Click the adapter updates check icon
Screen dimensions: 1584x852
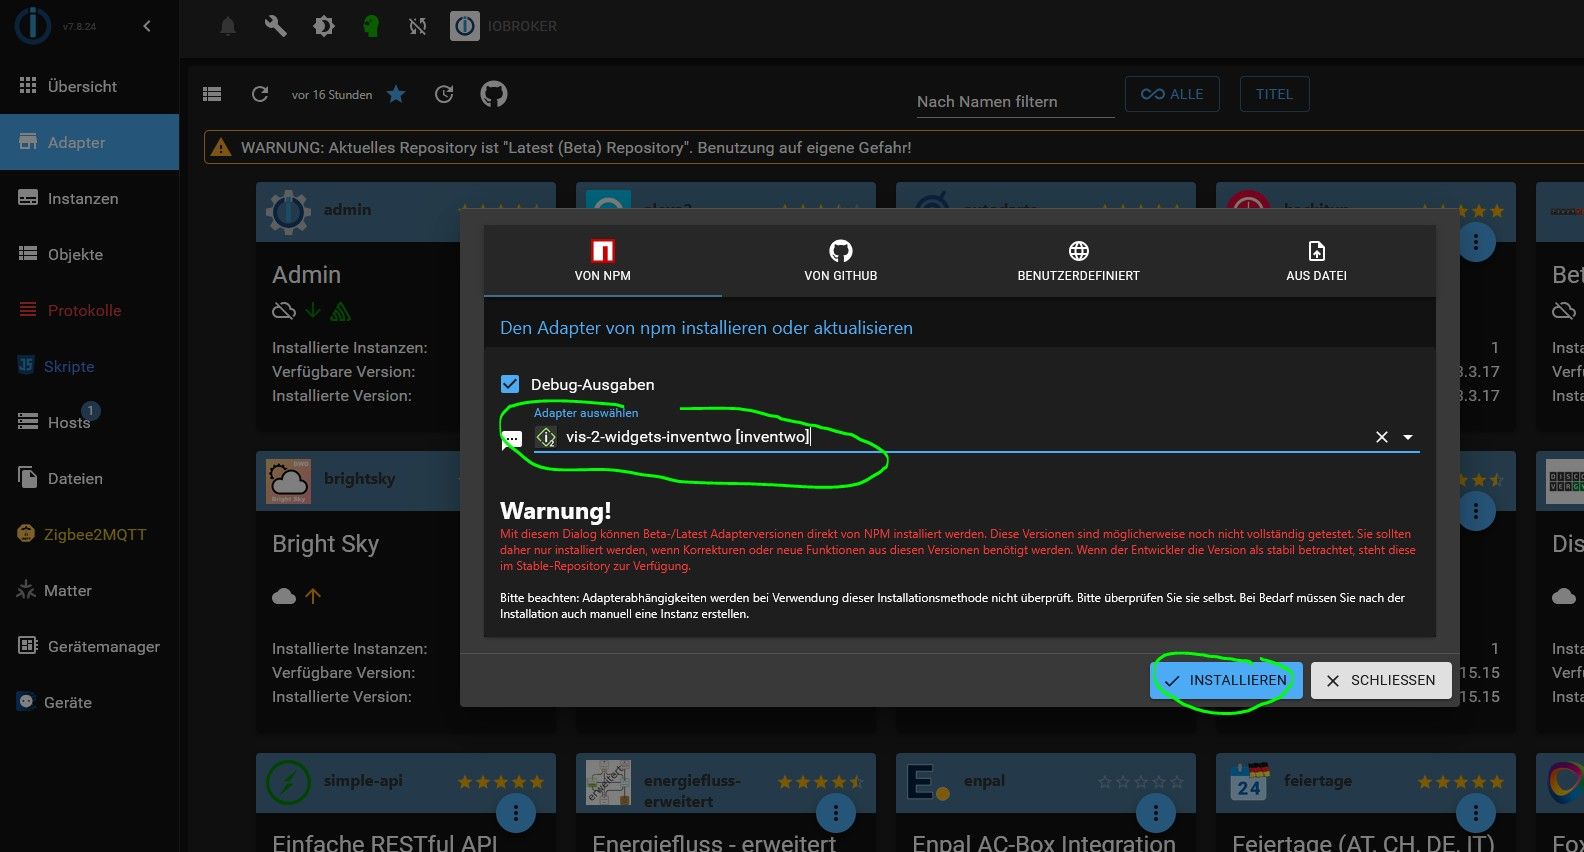(x=444, y=94)
